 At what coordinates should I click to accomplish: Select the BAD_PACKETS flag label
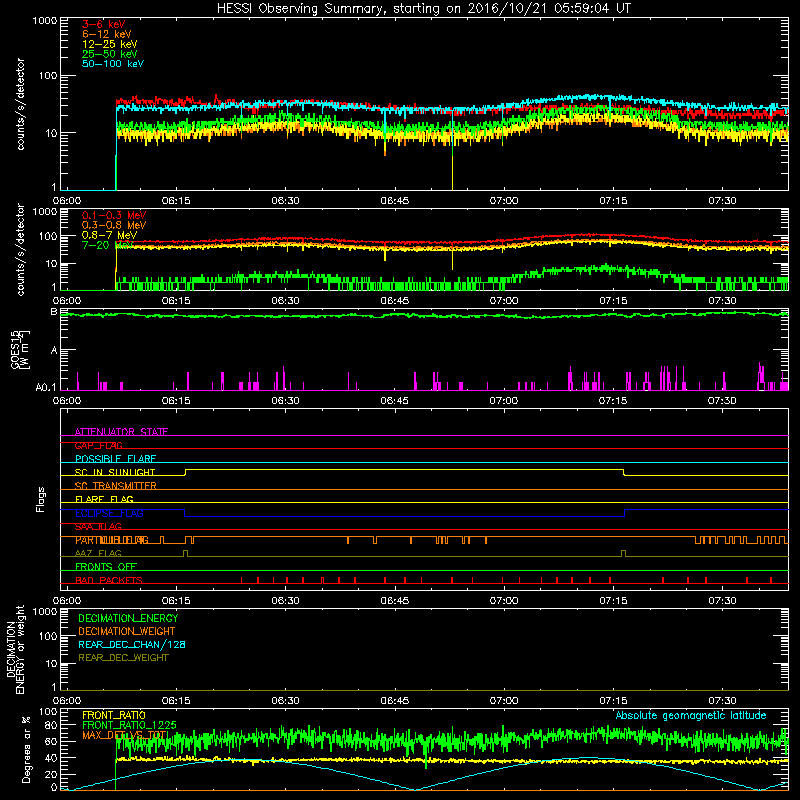(x=109, y=581)
